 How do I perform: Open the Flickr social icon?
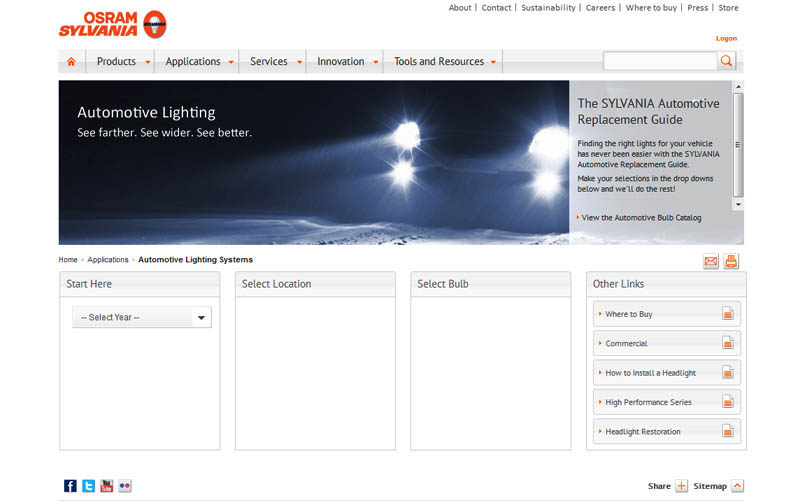pyautogui.click(x=125, y=486)
